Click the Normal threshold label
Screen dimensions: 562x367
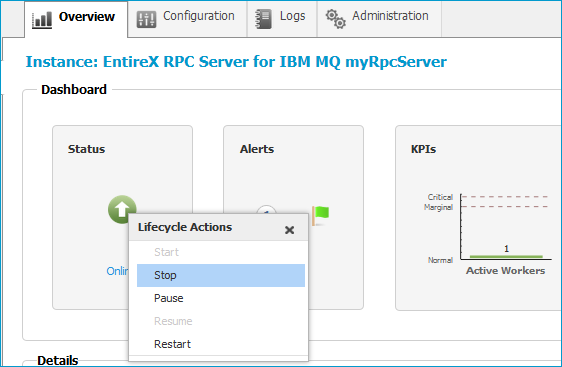click(440, 260)
